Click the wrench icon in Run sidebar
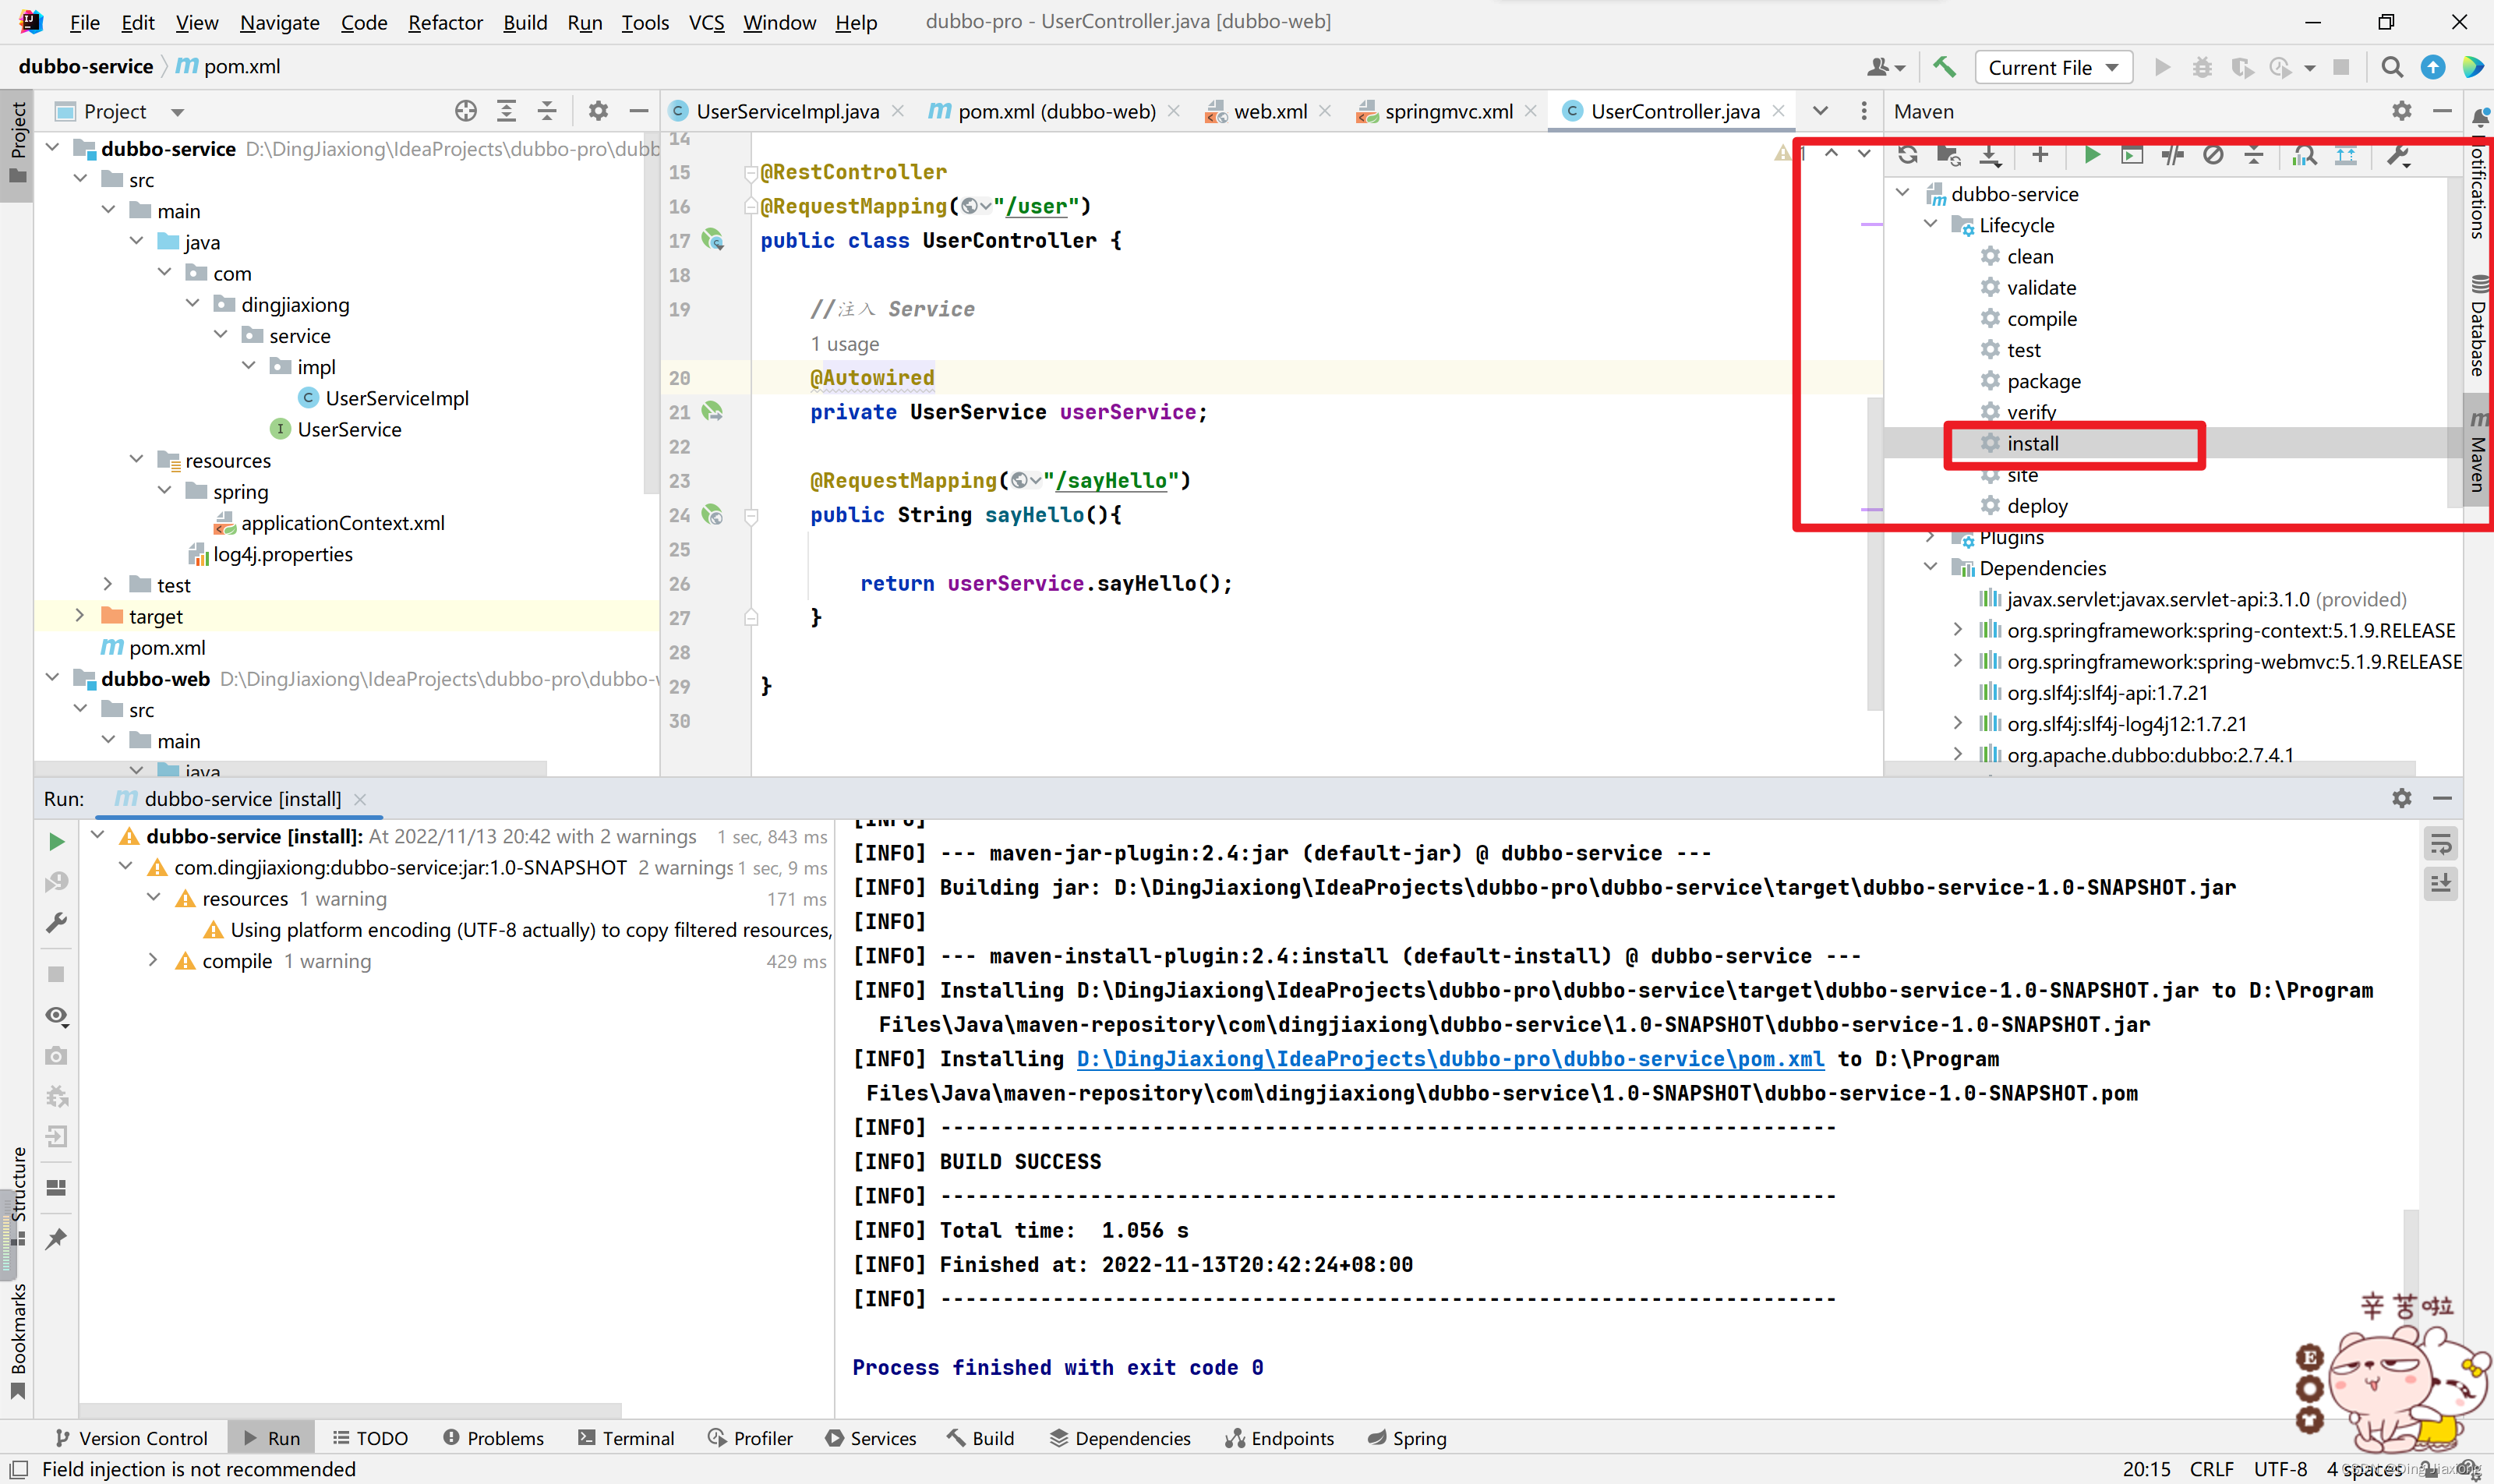This screenshot has height=1484, width=2494. click(57, 922)
